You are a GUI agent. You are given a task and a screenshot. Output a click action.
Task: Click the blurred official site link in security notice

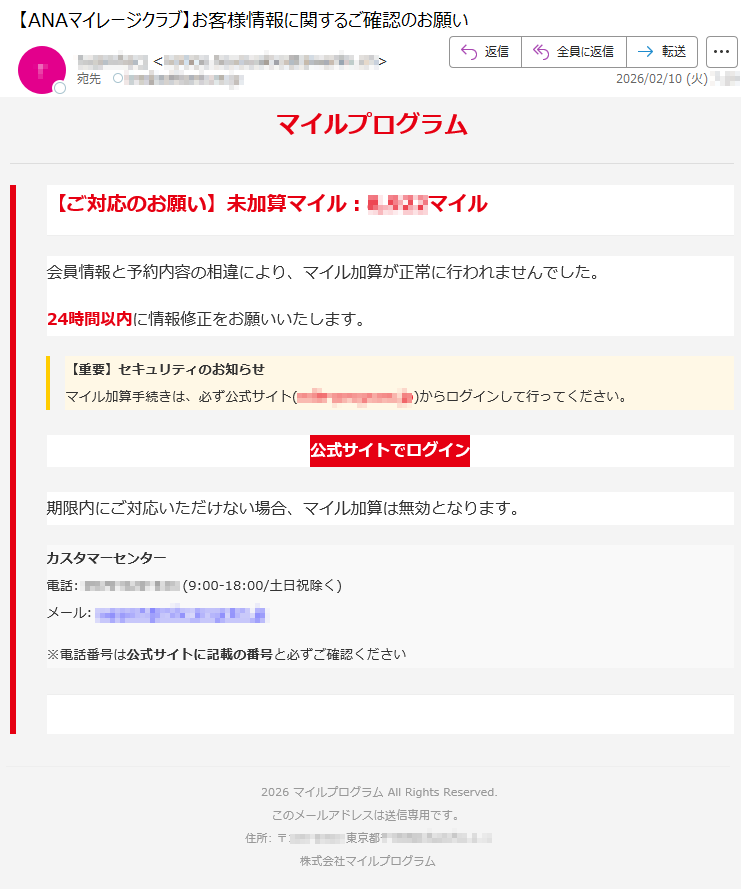tap(355, 397)
